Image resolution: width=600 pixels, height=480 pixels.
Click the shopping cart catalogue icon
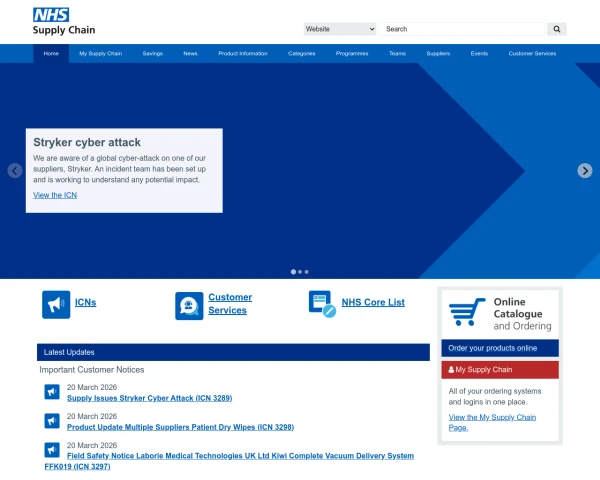point(467,312)
